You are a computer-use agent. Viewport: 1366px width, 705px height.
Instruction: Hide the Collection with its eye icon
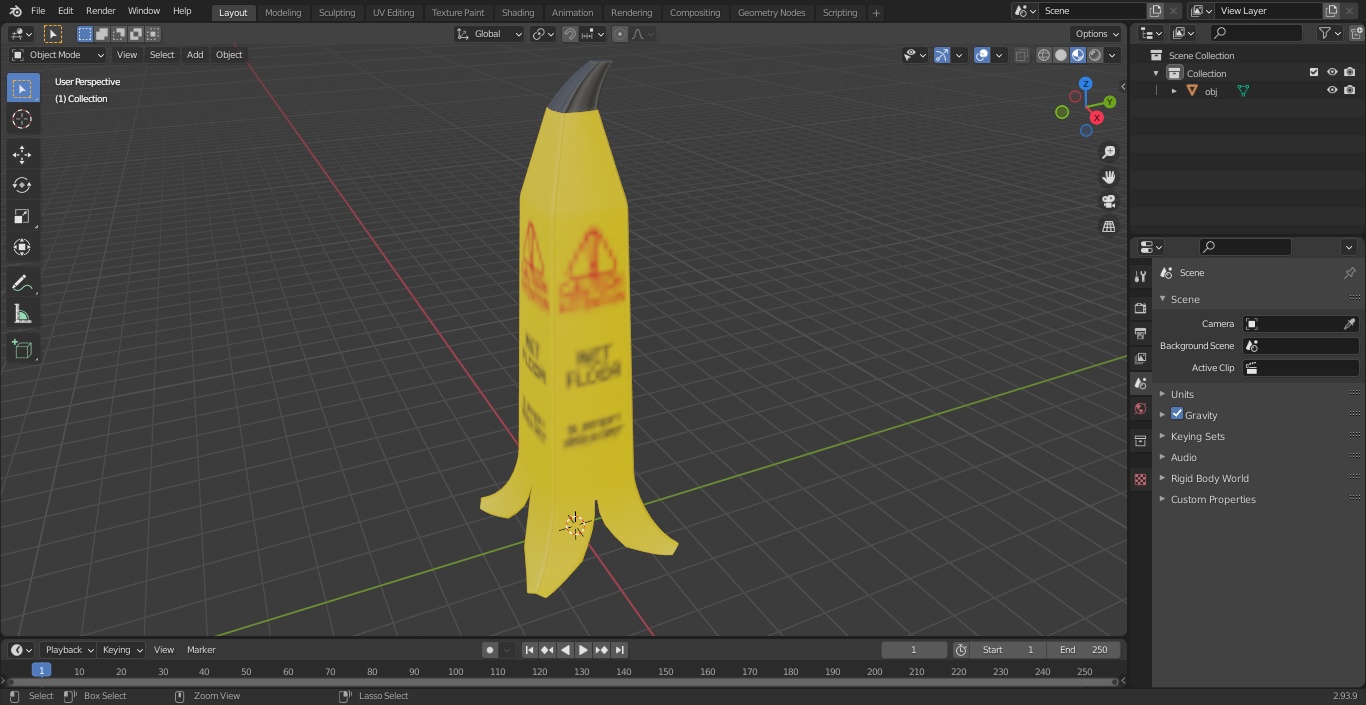[x=1332, y=73]
